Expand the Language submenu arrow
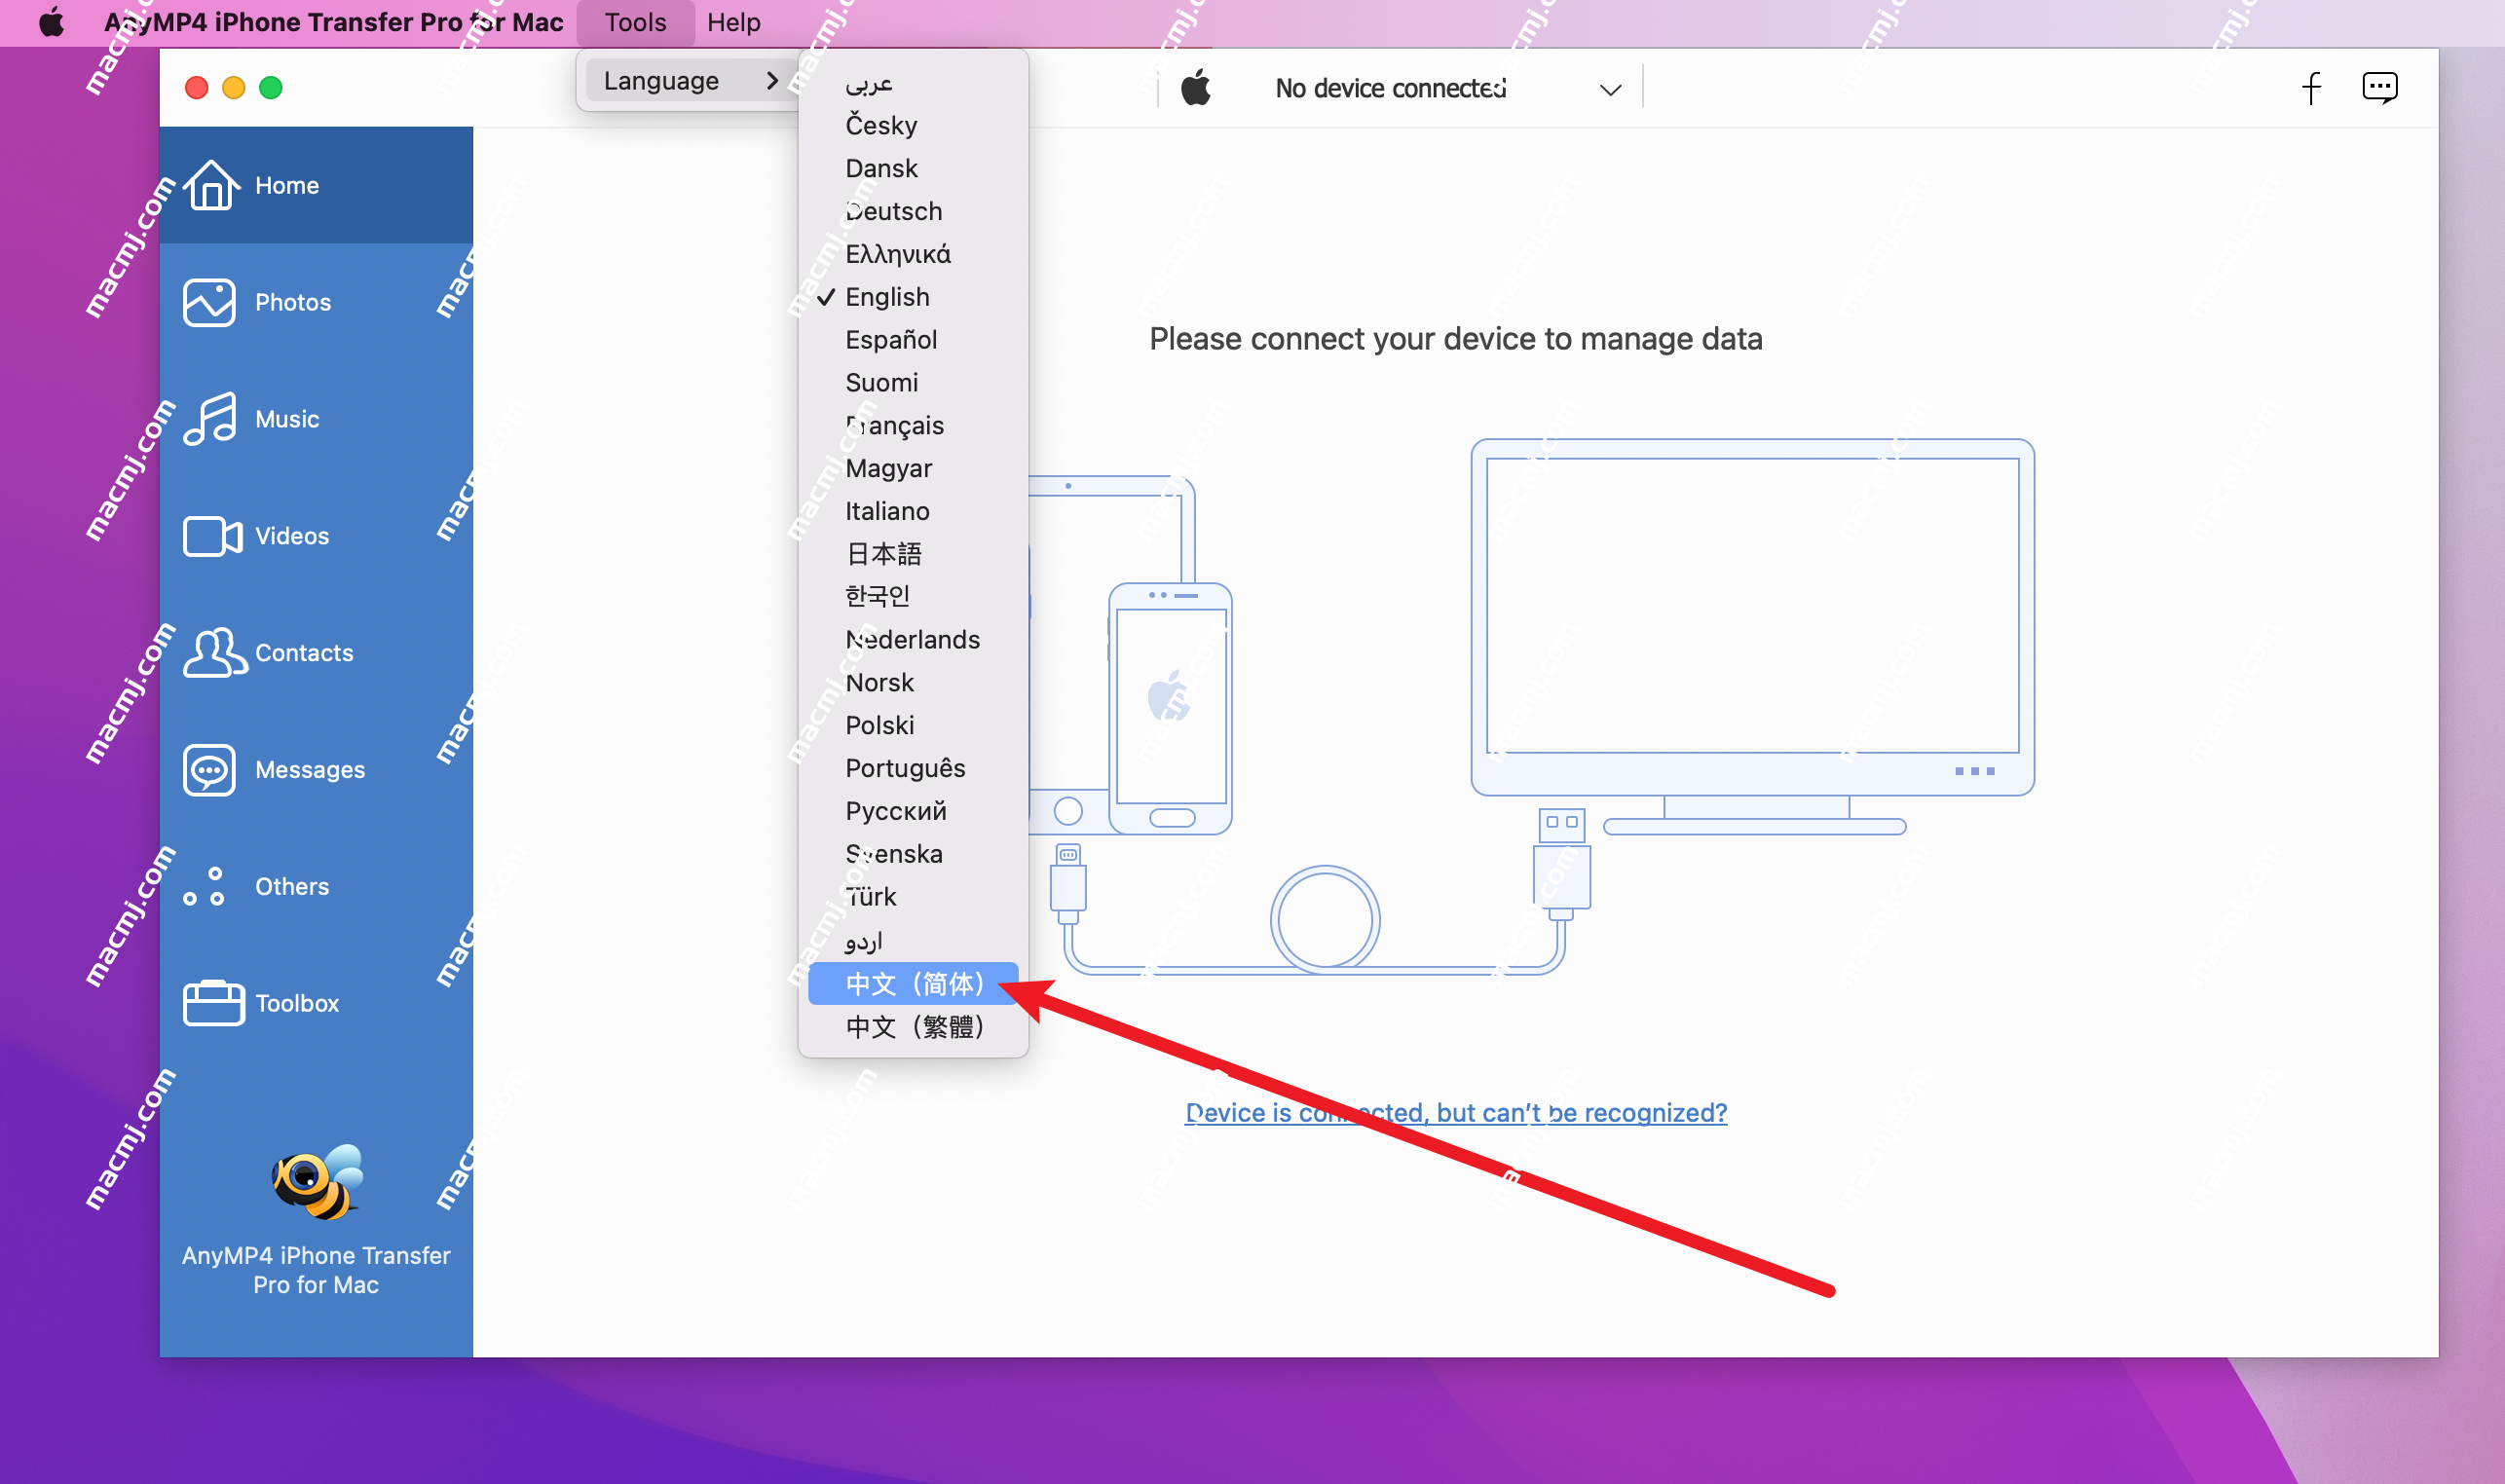 (x=772, y=81)
